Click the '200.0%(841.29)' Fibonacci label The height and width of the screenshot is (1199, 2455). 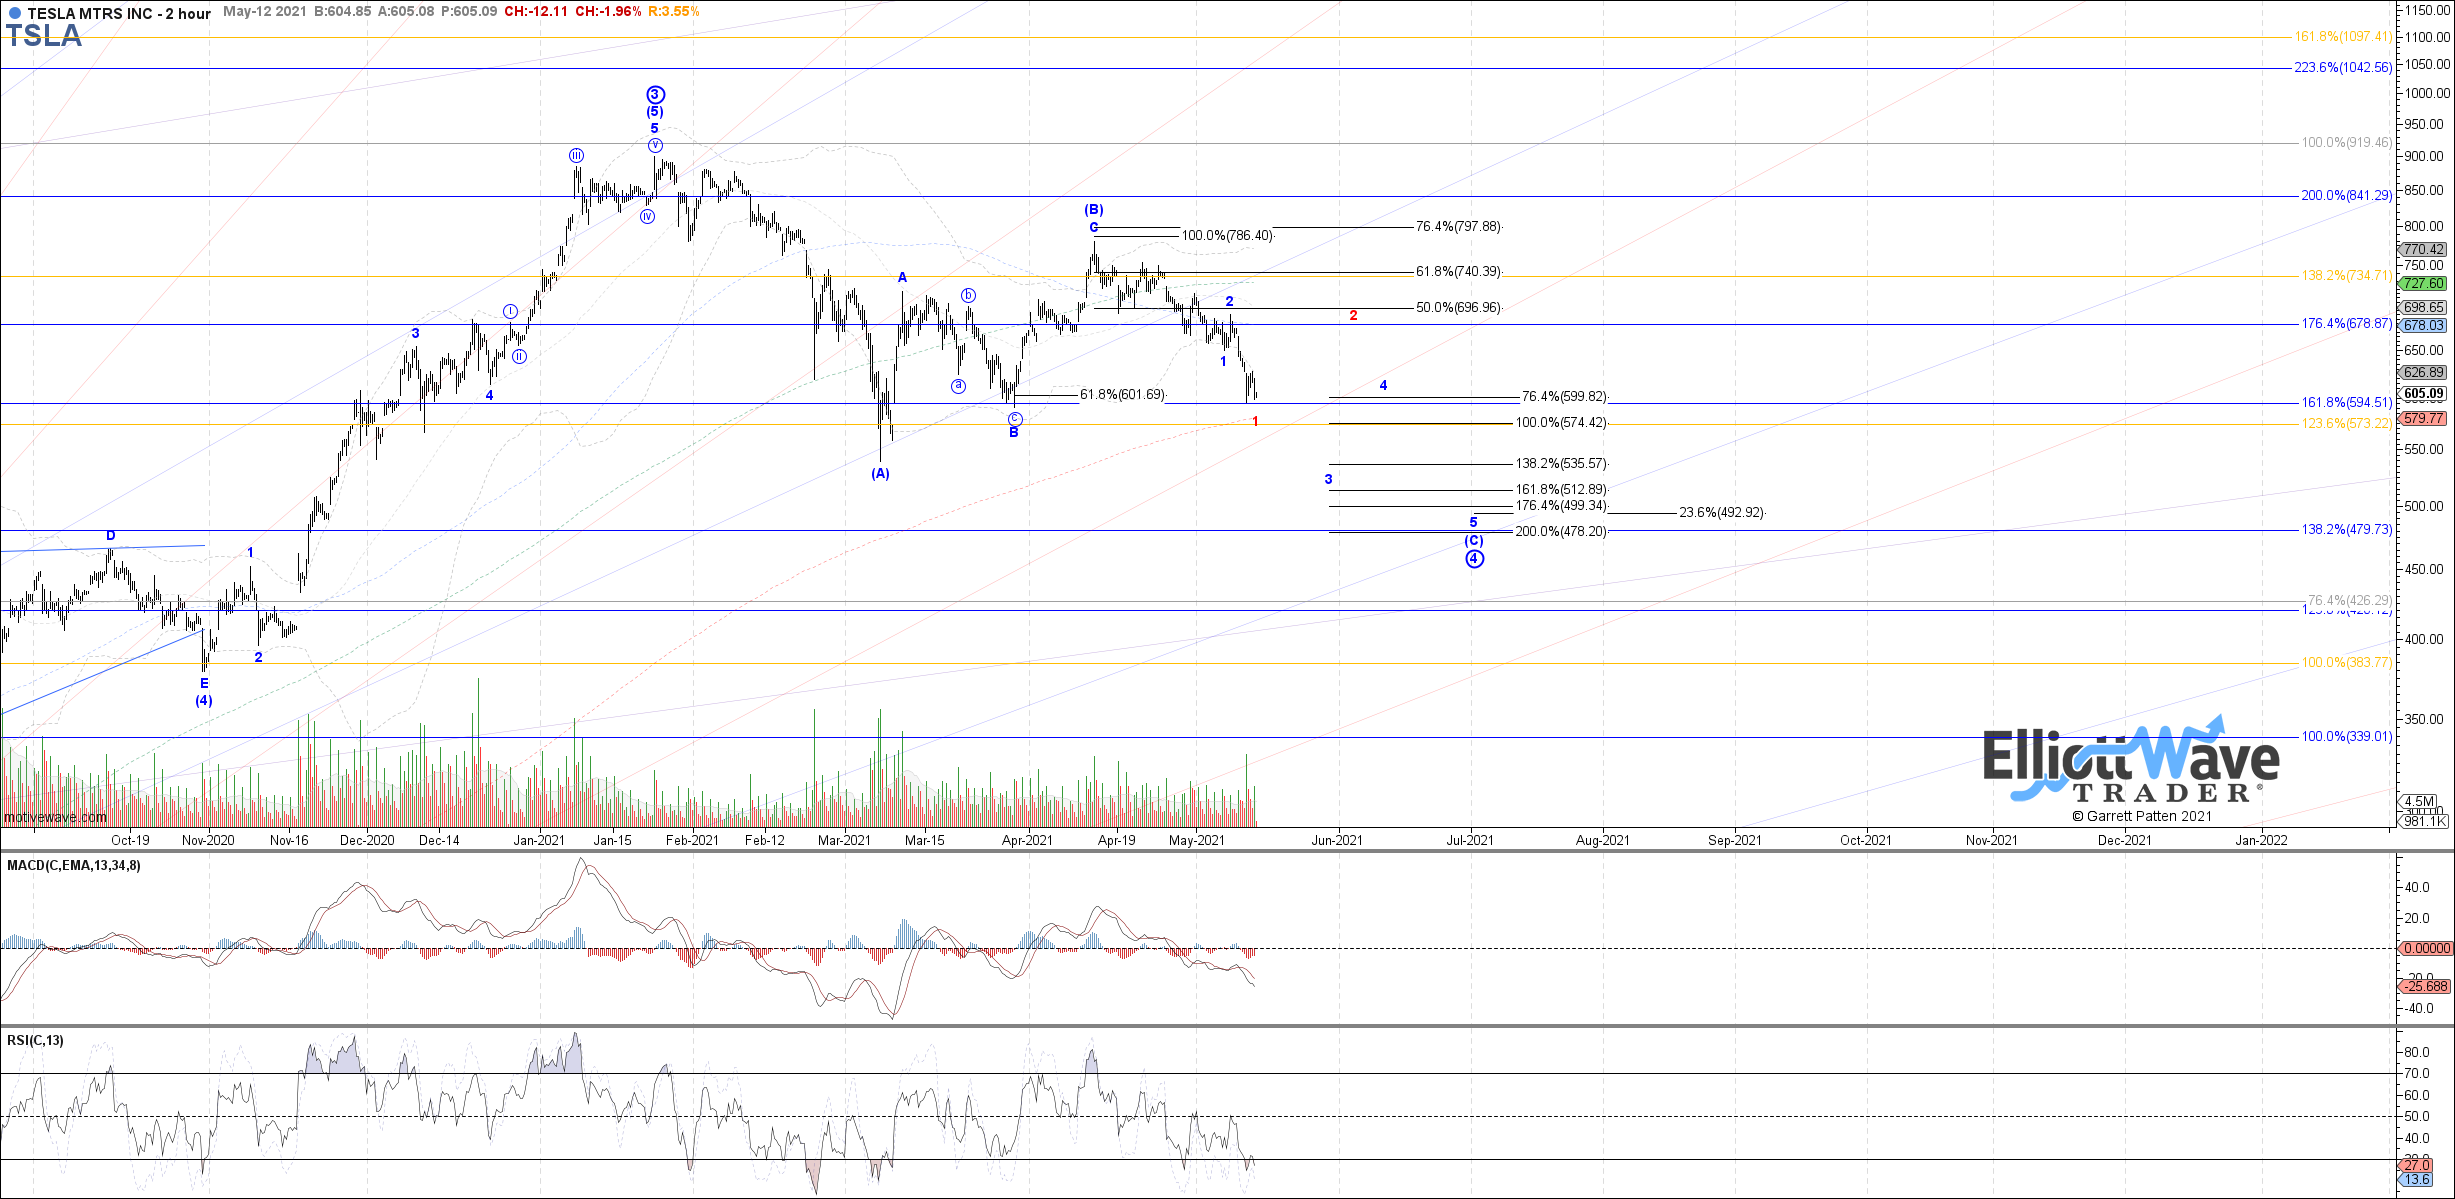click(2347, 196)
